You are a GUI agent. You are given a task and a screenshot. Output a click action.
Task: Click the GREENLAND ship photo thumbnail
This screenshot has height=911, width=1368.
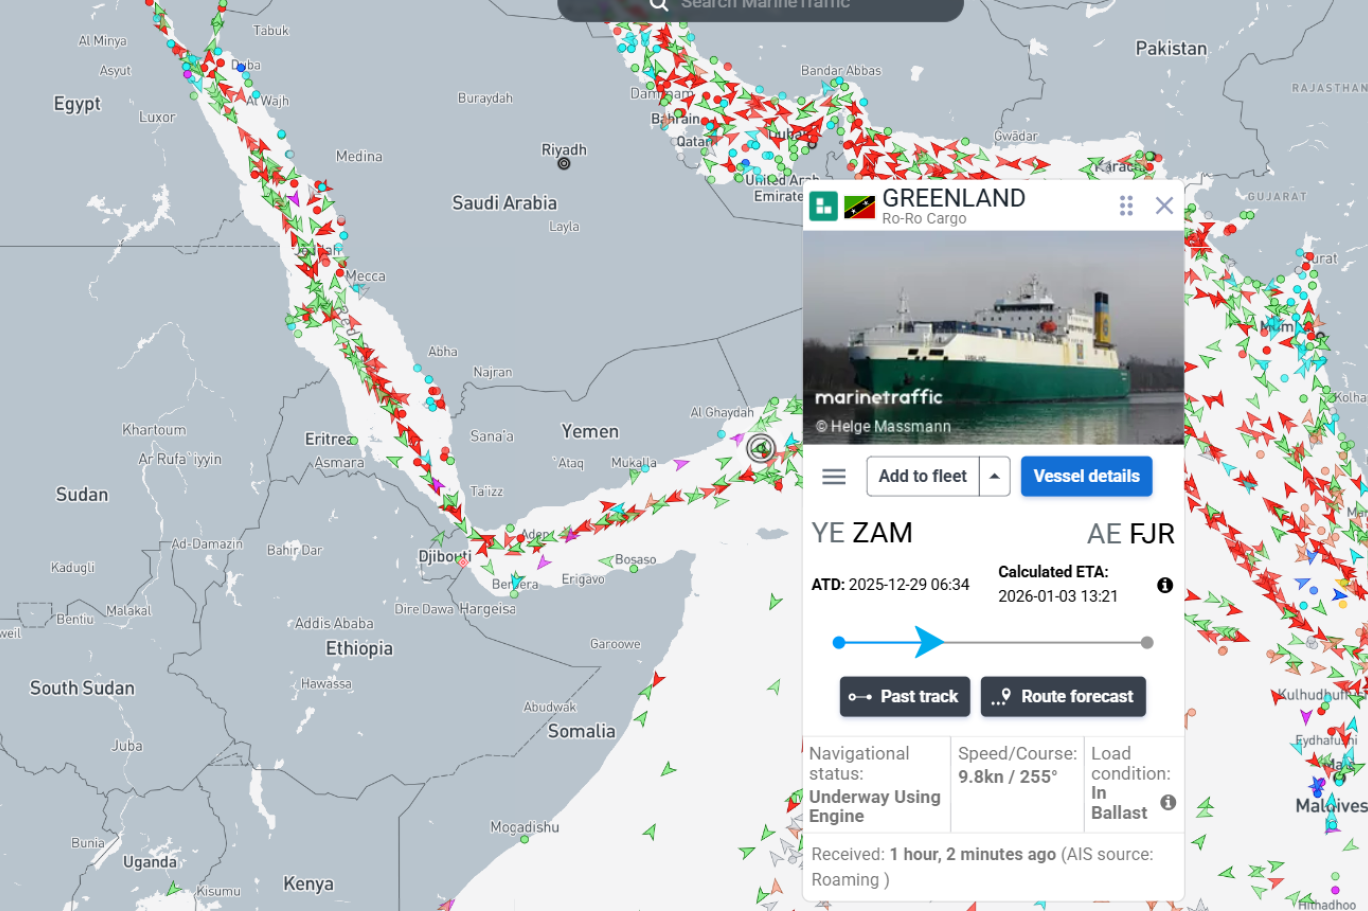pos(993,338)
